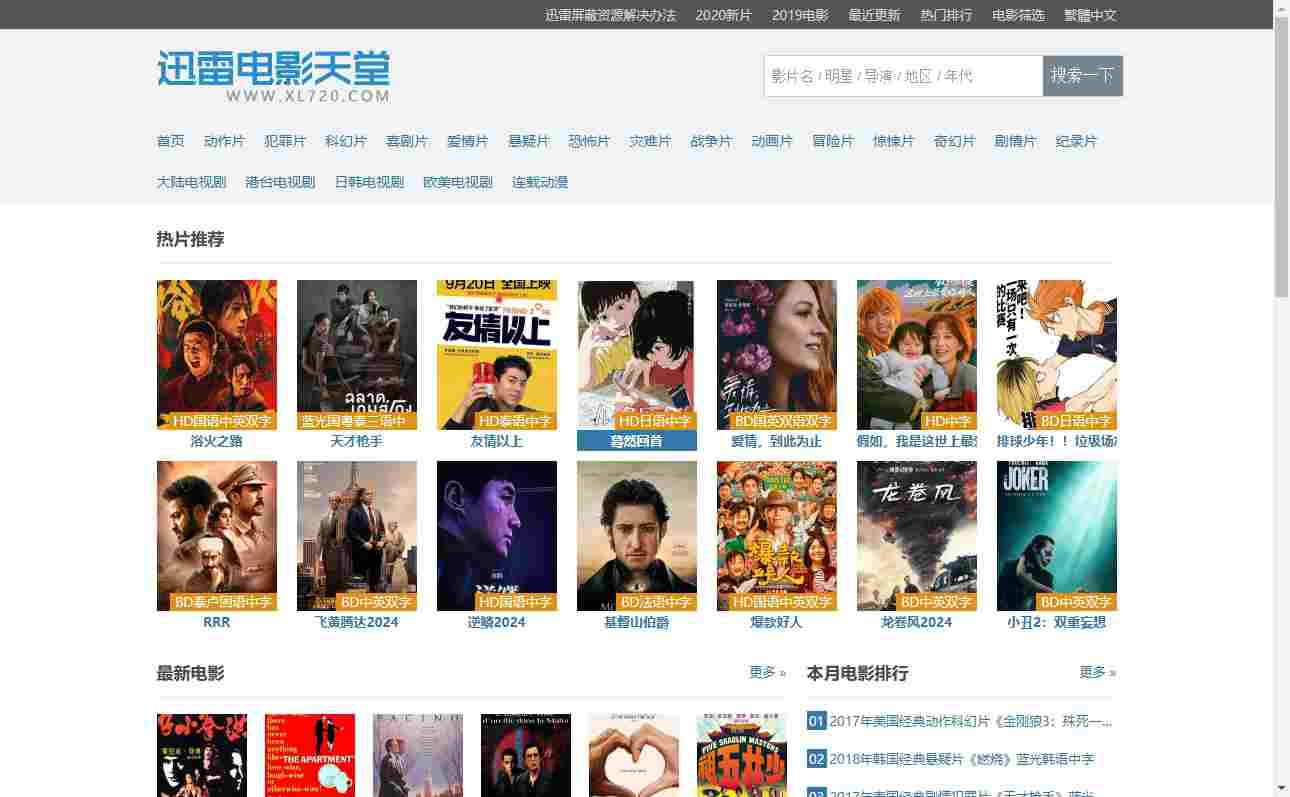Click the 蓦然回首 highlighted title

(637, 441)
